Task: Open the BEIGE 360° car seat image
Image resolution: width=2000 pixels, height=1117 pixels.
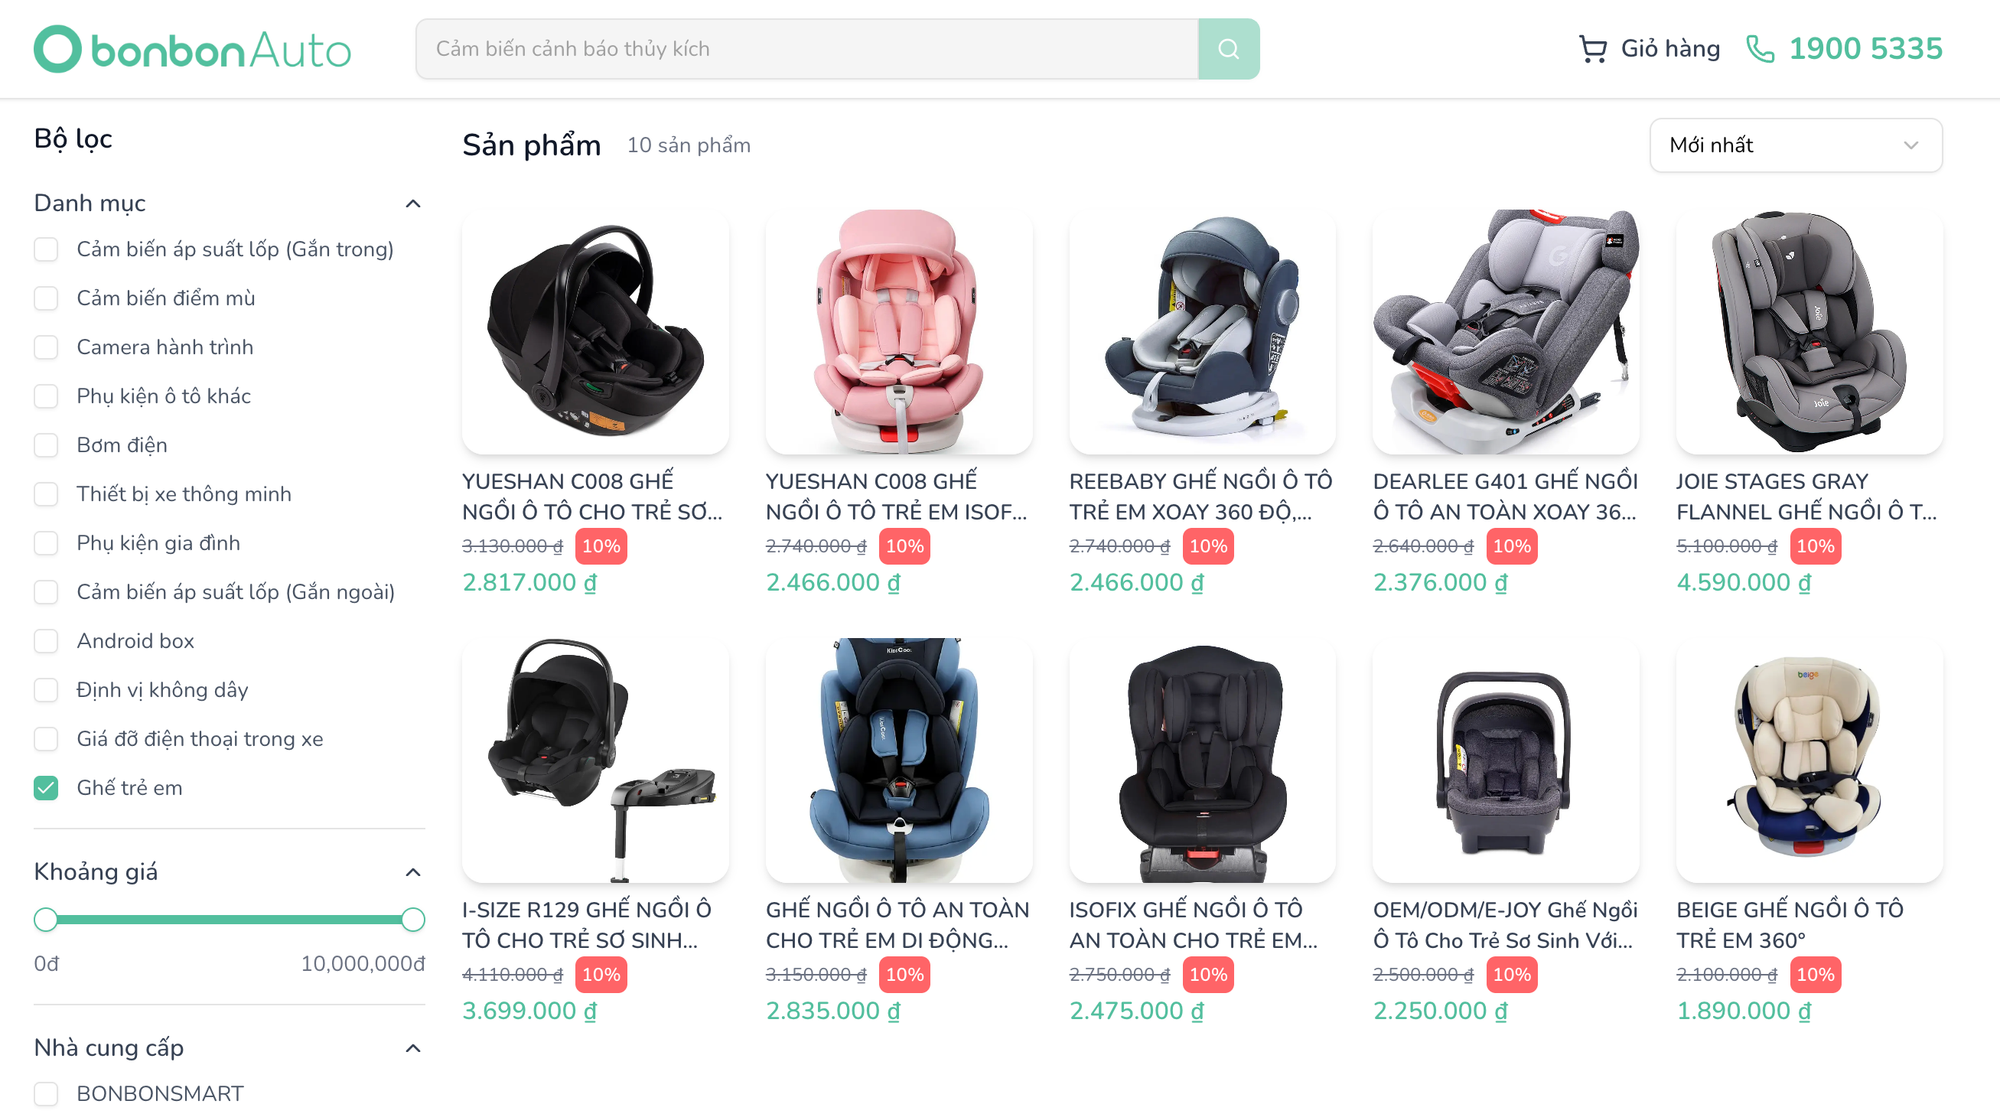Action: click(1809, 760)
